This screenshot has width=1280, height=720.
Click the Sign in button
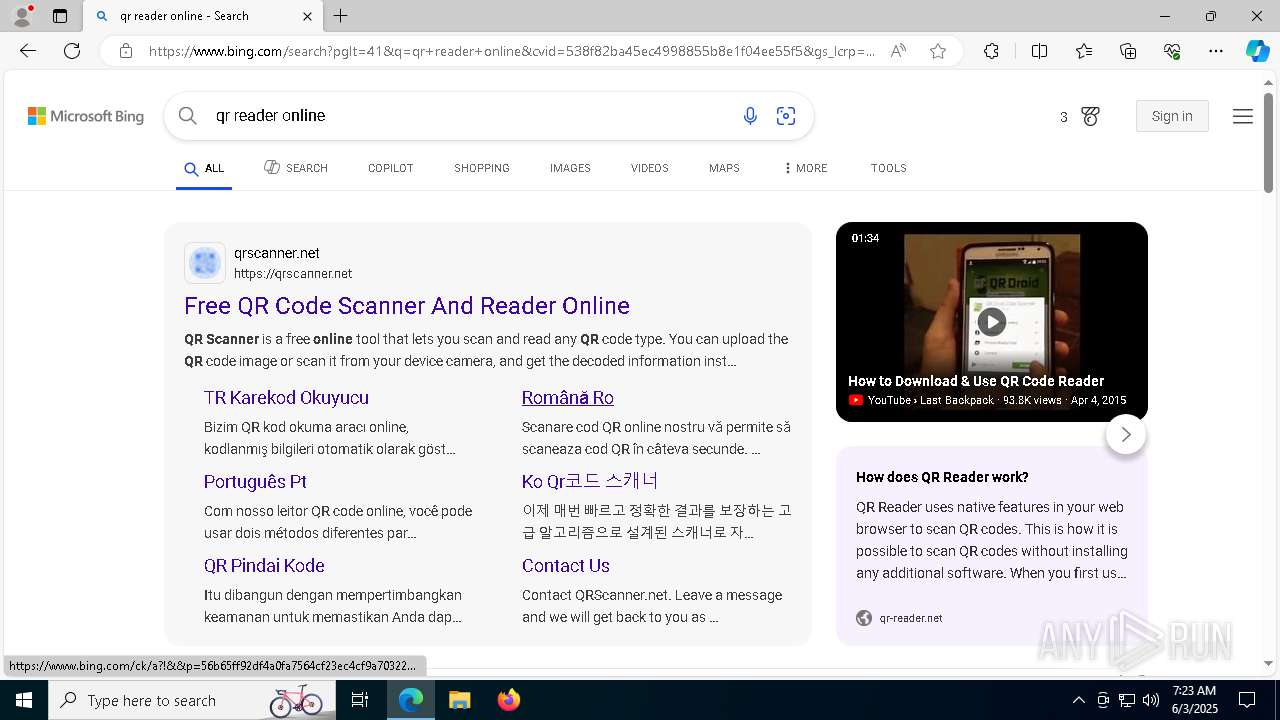coord(1172,116)
